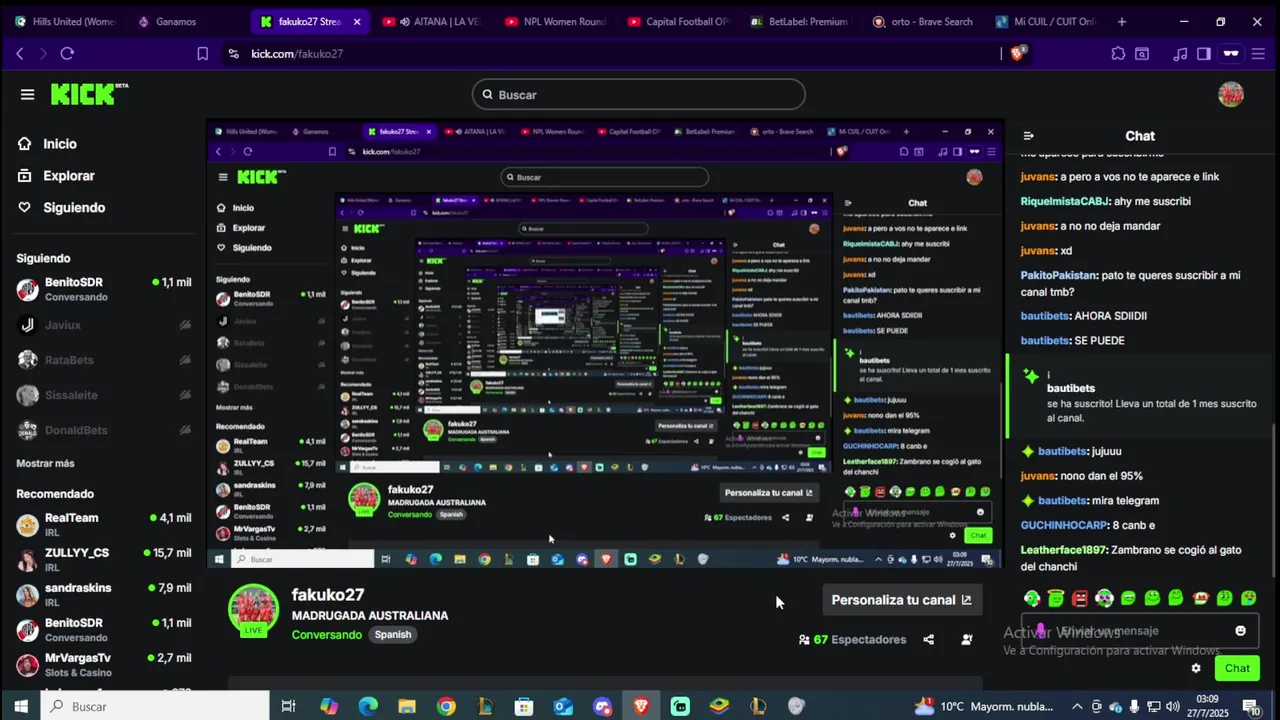Open ZULLYY_CS recommended channel
The width and height of the screenshot is (1280, 720).
pyautogui.click(x=104, y=560)
